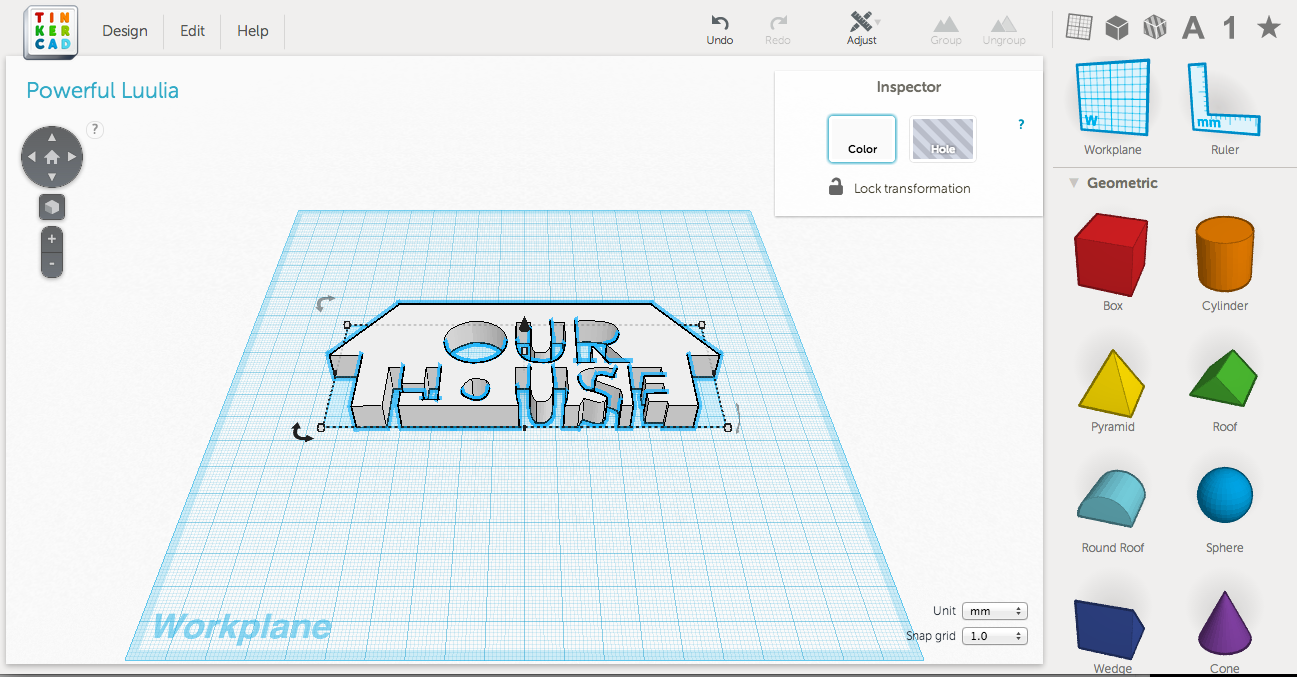This screenshot has height=677, width=1297.
Task: Select the Box shape from Geometric panel
Action: 1112,253
